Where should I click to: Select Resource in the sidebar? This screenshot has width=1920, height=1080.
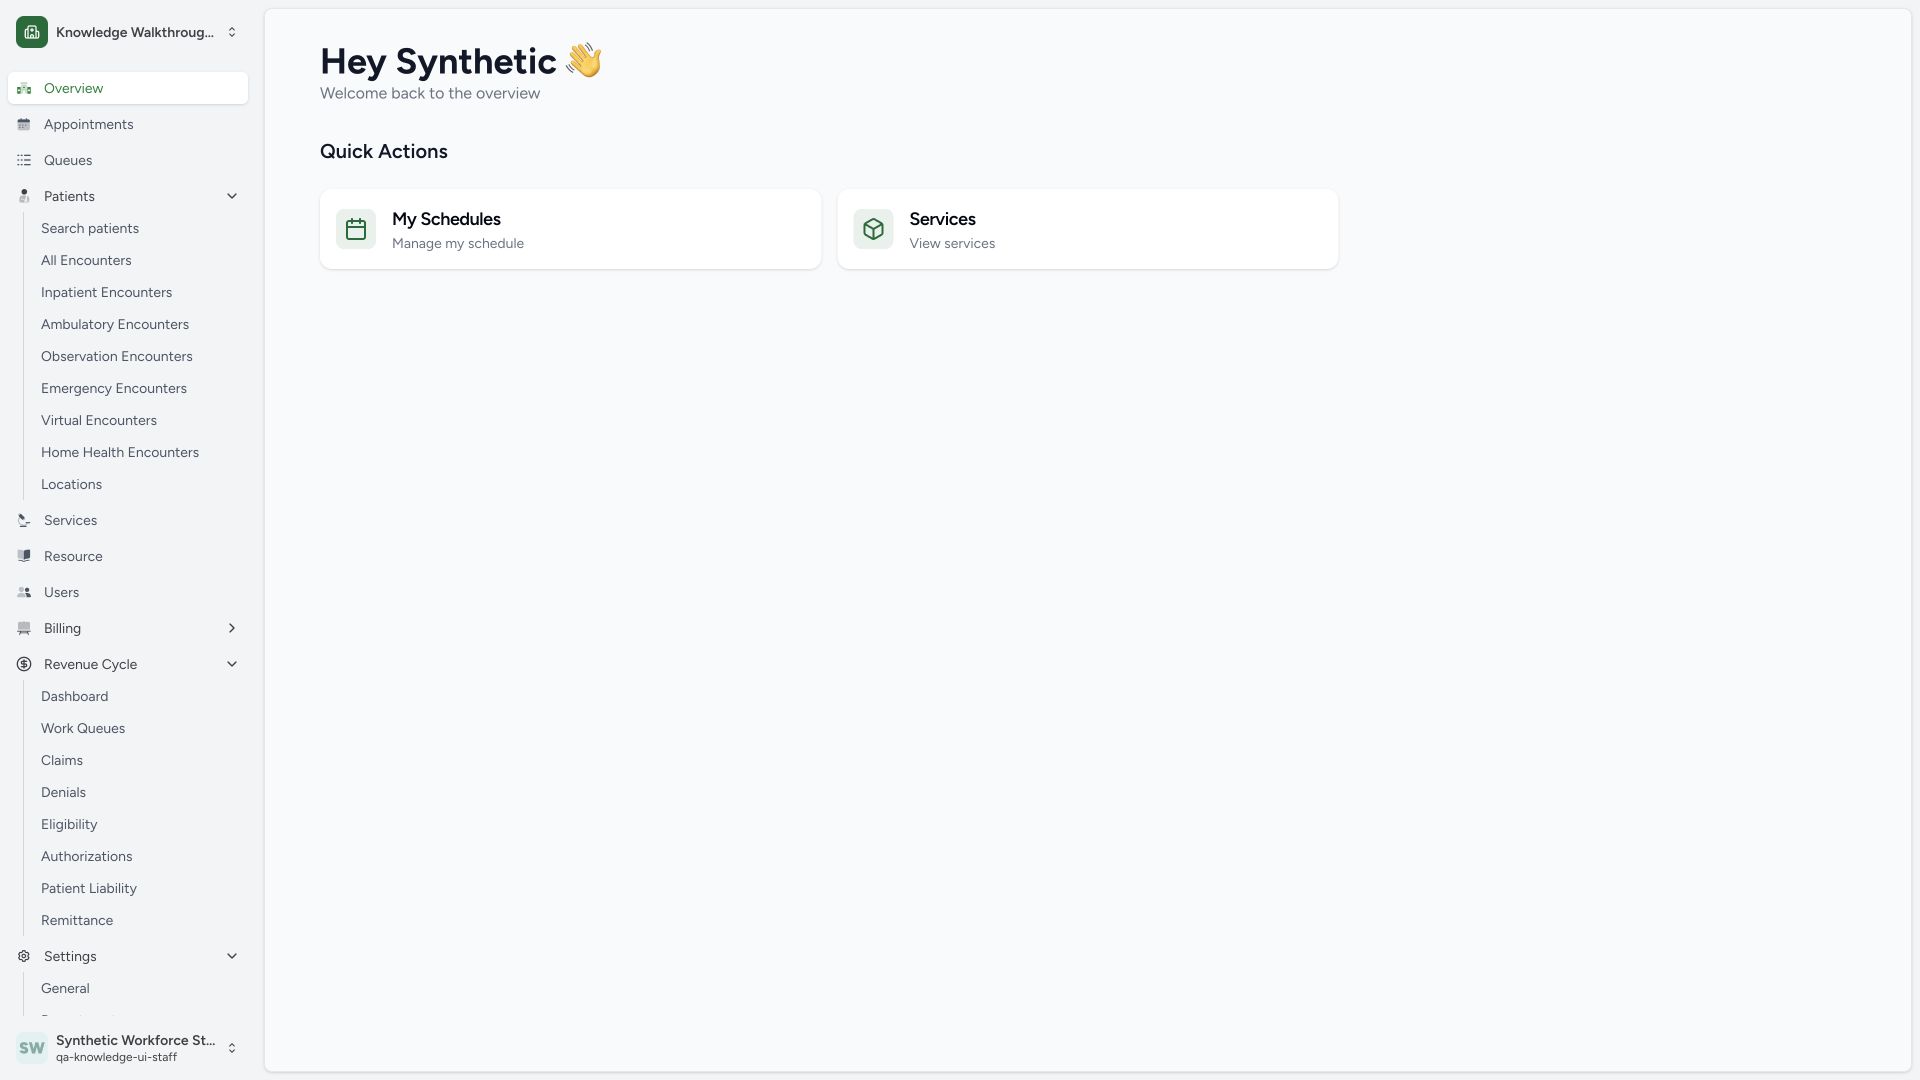pos(128,556)
